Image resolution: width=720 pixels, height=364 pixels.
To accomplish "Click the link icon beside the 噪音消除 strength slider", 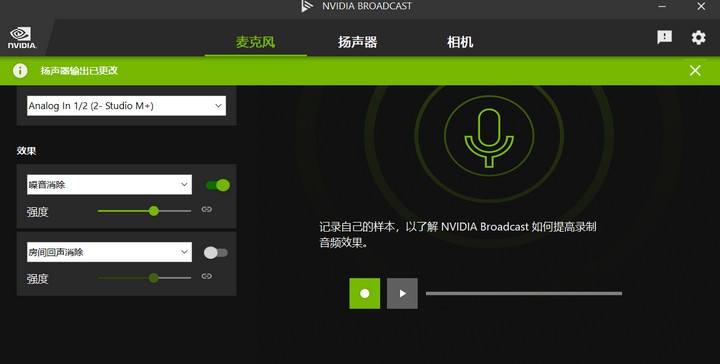I will 207,209.
